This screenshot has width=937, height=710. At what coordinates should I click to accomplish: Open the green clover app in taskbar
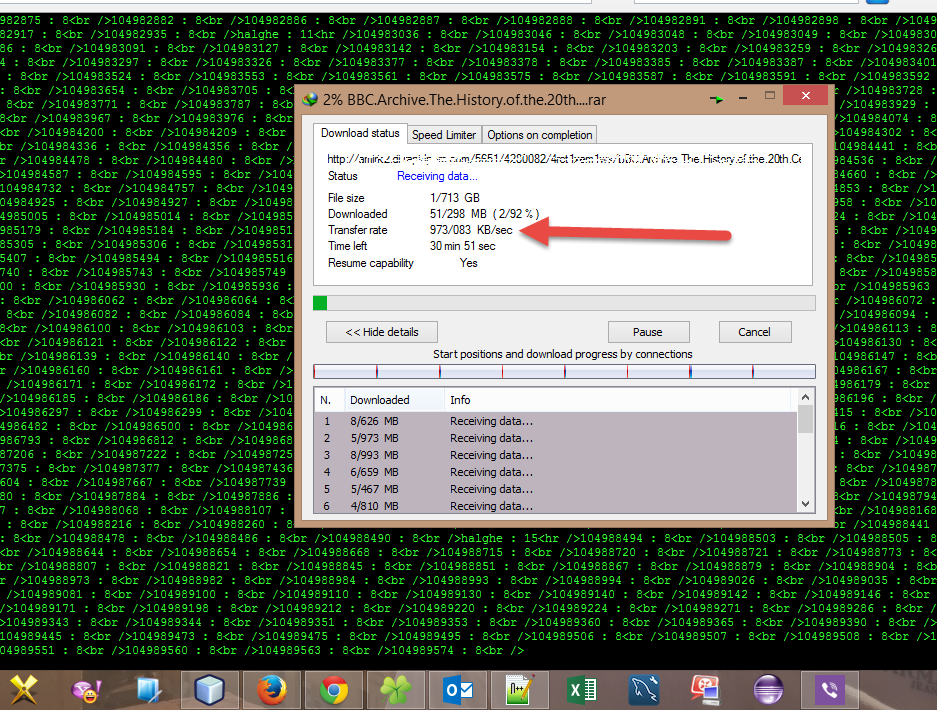click(x=396, y=689)
